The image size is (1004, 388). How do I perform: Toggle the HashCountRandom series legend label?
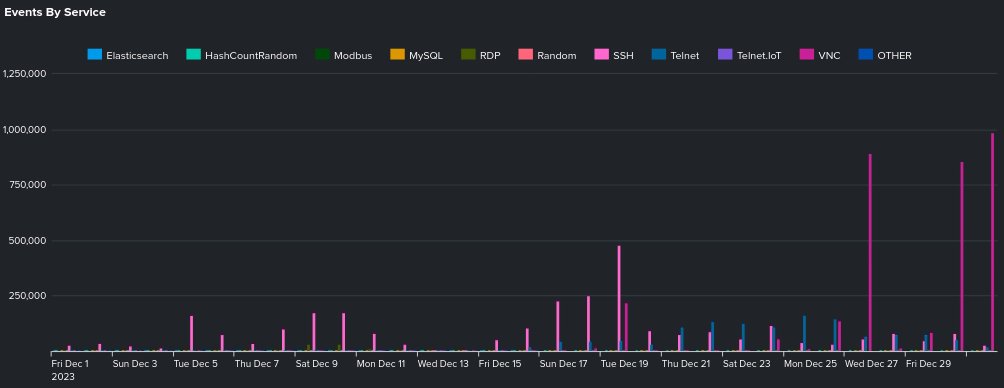pos(251,56)
